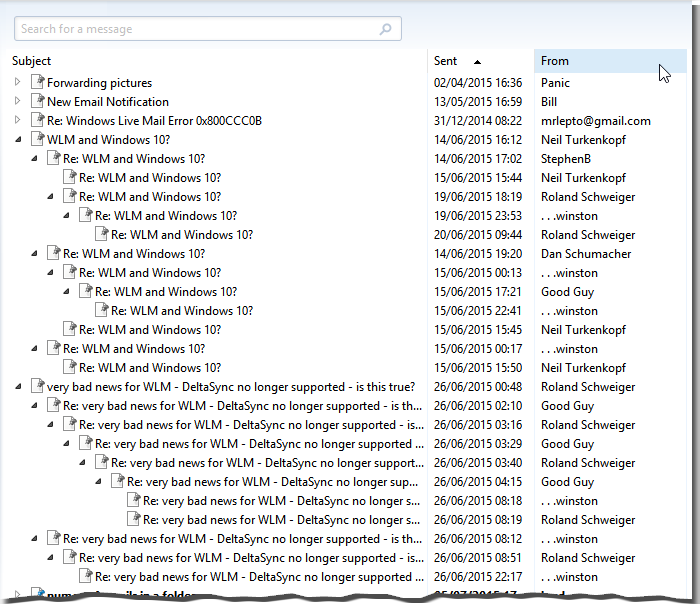Select the date '14/06/2015 16:12'
Image resolution: width=700 pixels, height=607 pixels.
pos(478,140)
